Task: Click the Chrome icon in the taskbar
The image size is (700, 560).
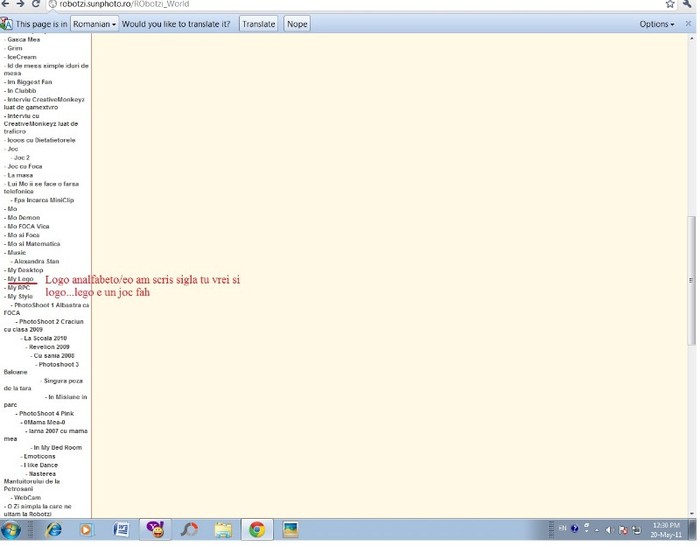Action: pyautogui.click(x=256, y=530)
